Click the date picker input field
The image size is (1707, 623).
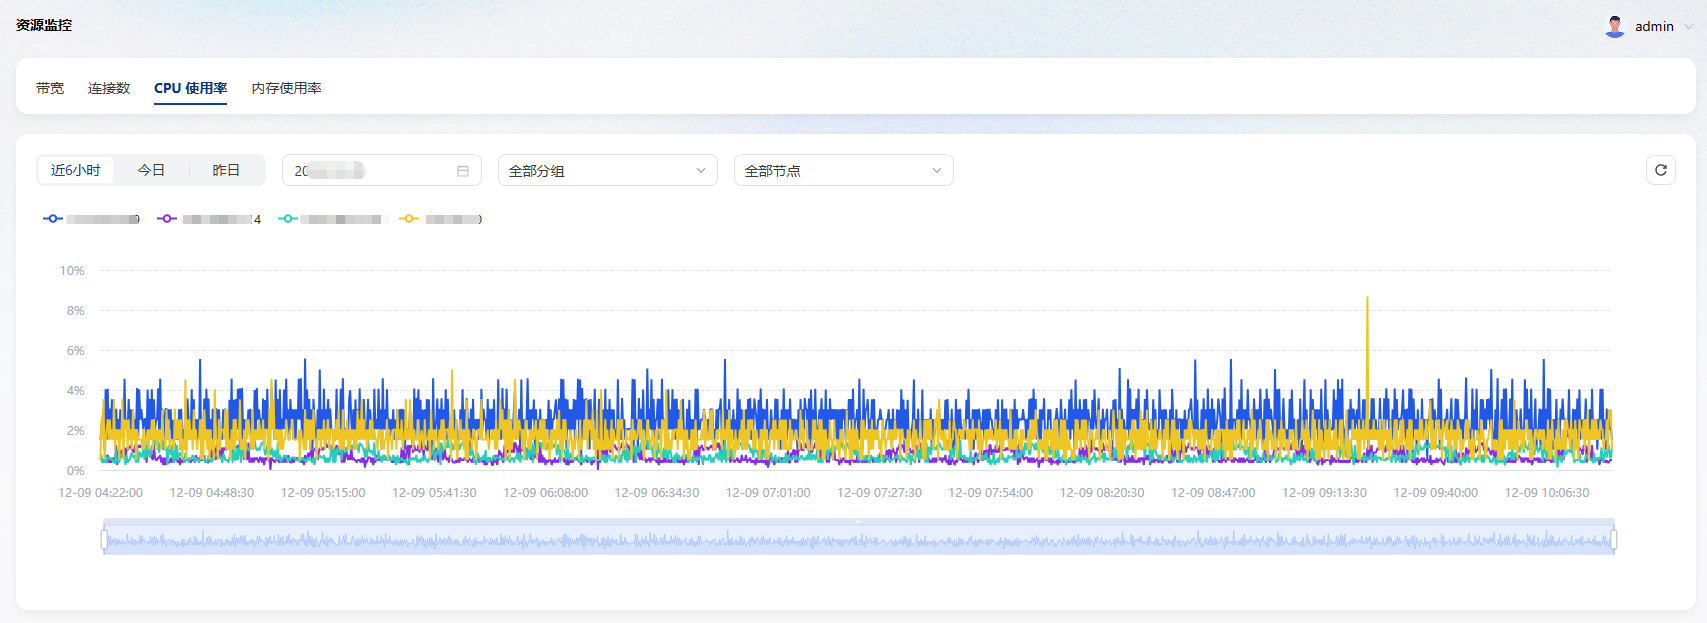tap(370, 171)
